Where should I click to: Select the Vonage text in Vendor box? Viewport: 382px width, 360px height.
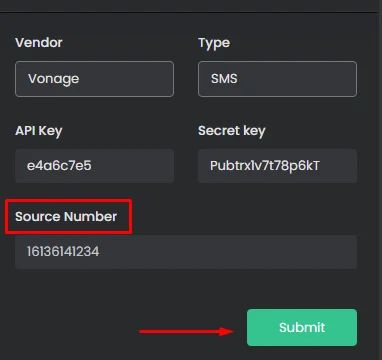[53, 79]
